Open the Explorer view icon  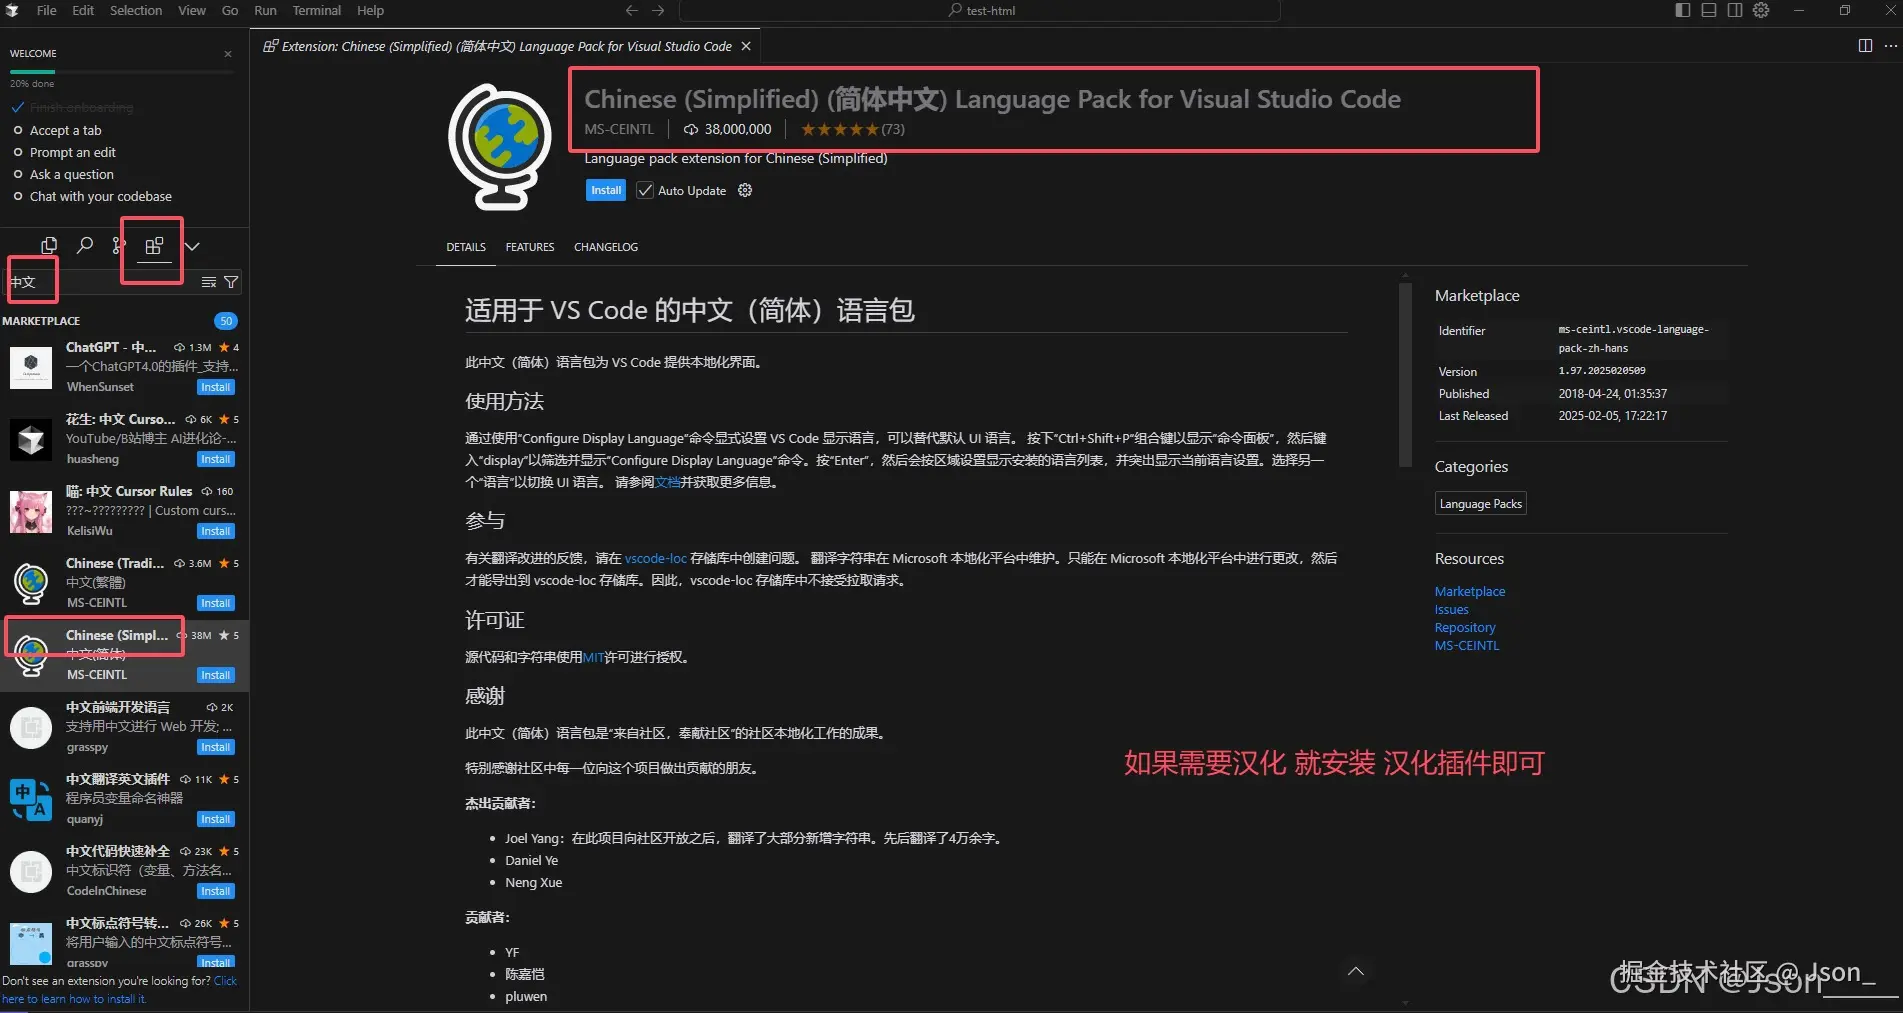(48, 245)
